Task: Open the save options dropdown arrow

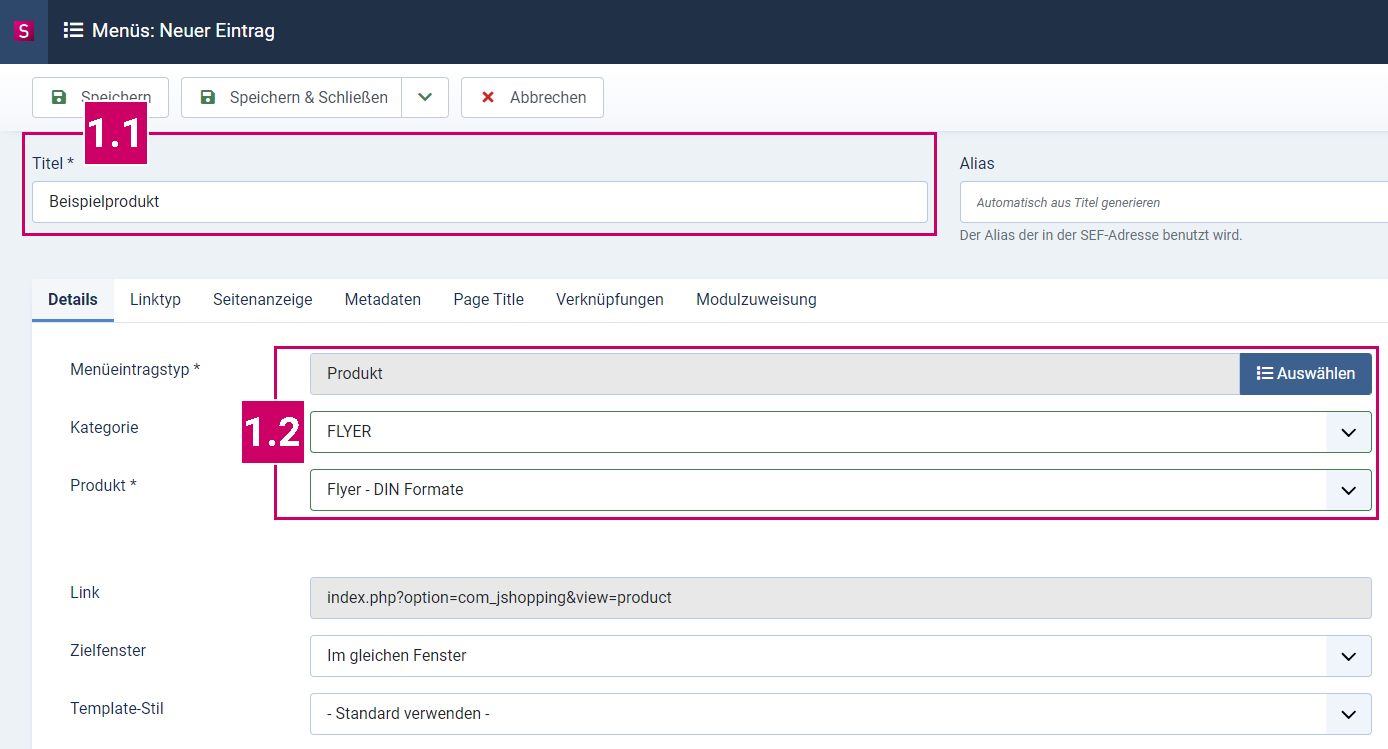Action: click(x=425, y=97)
